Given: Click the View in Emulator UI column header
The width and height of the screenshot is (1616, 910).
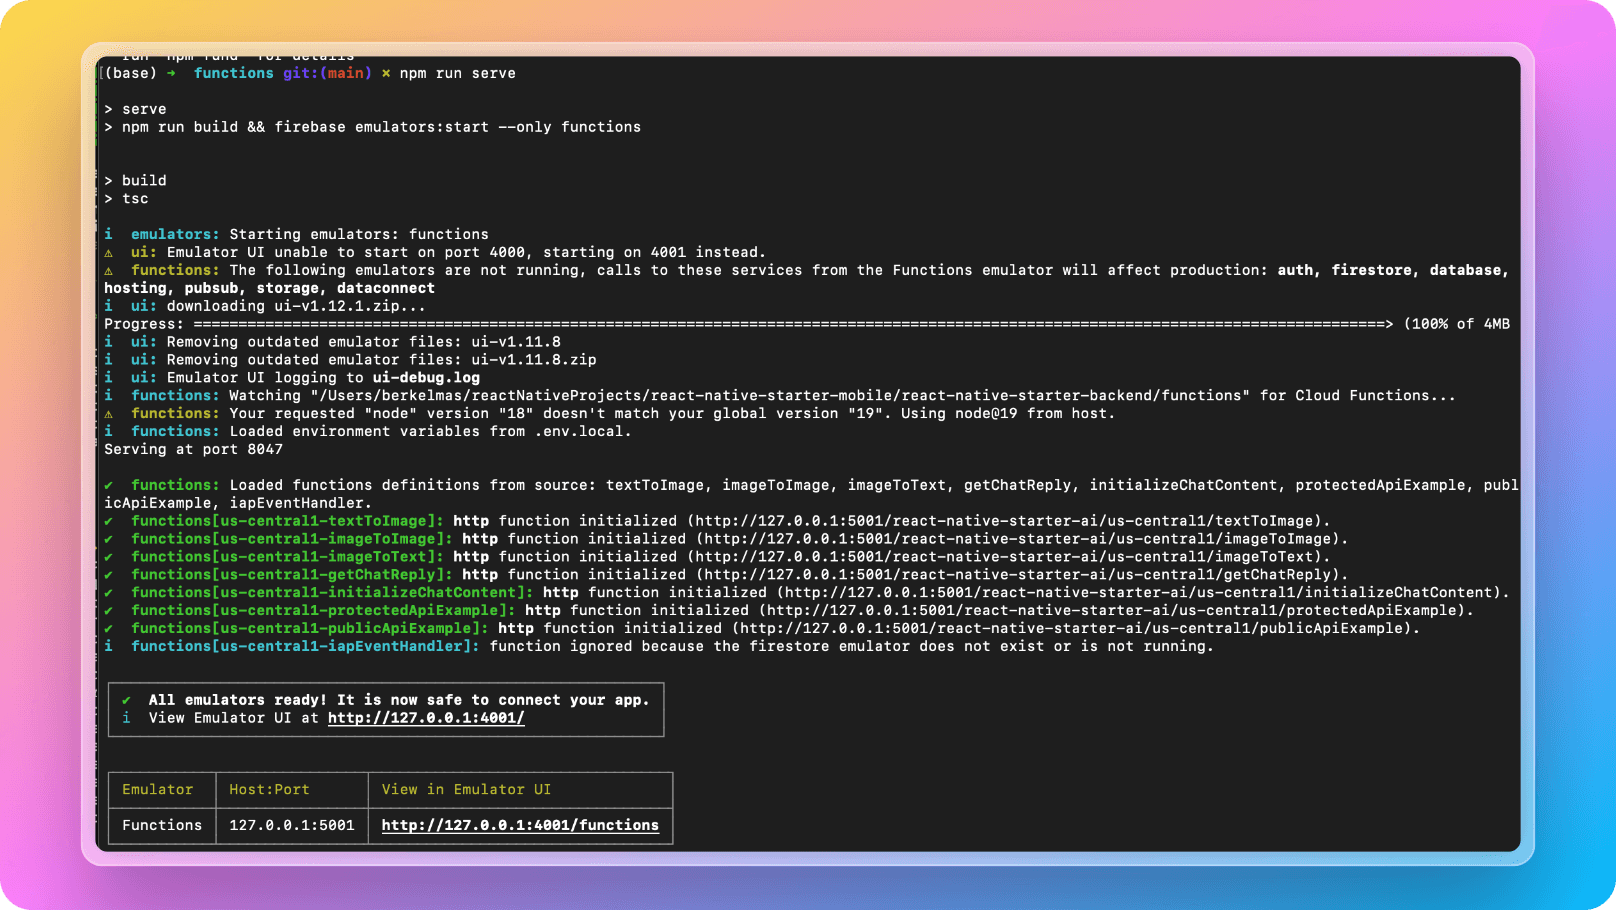Looking at the screenshot, I should point(466,789).
